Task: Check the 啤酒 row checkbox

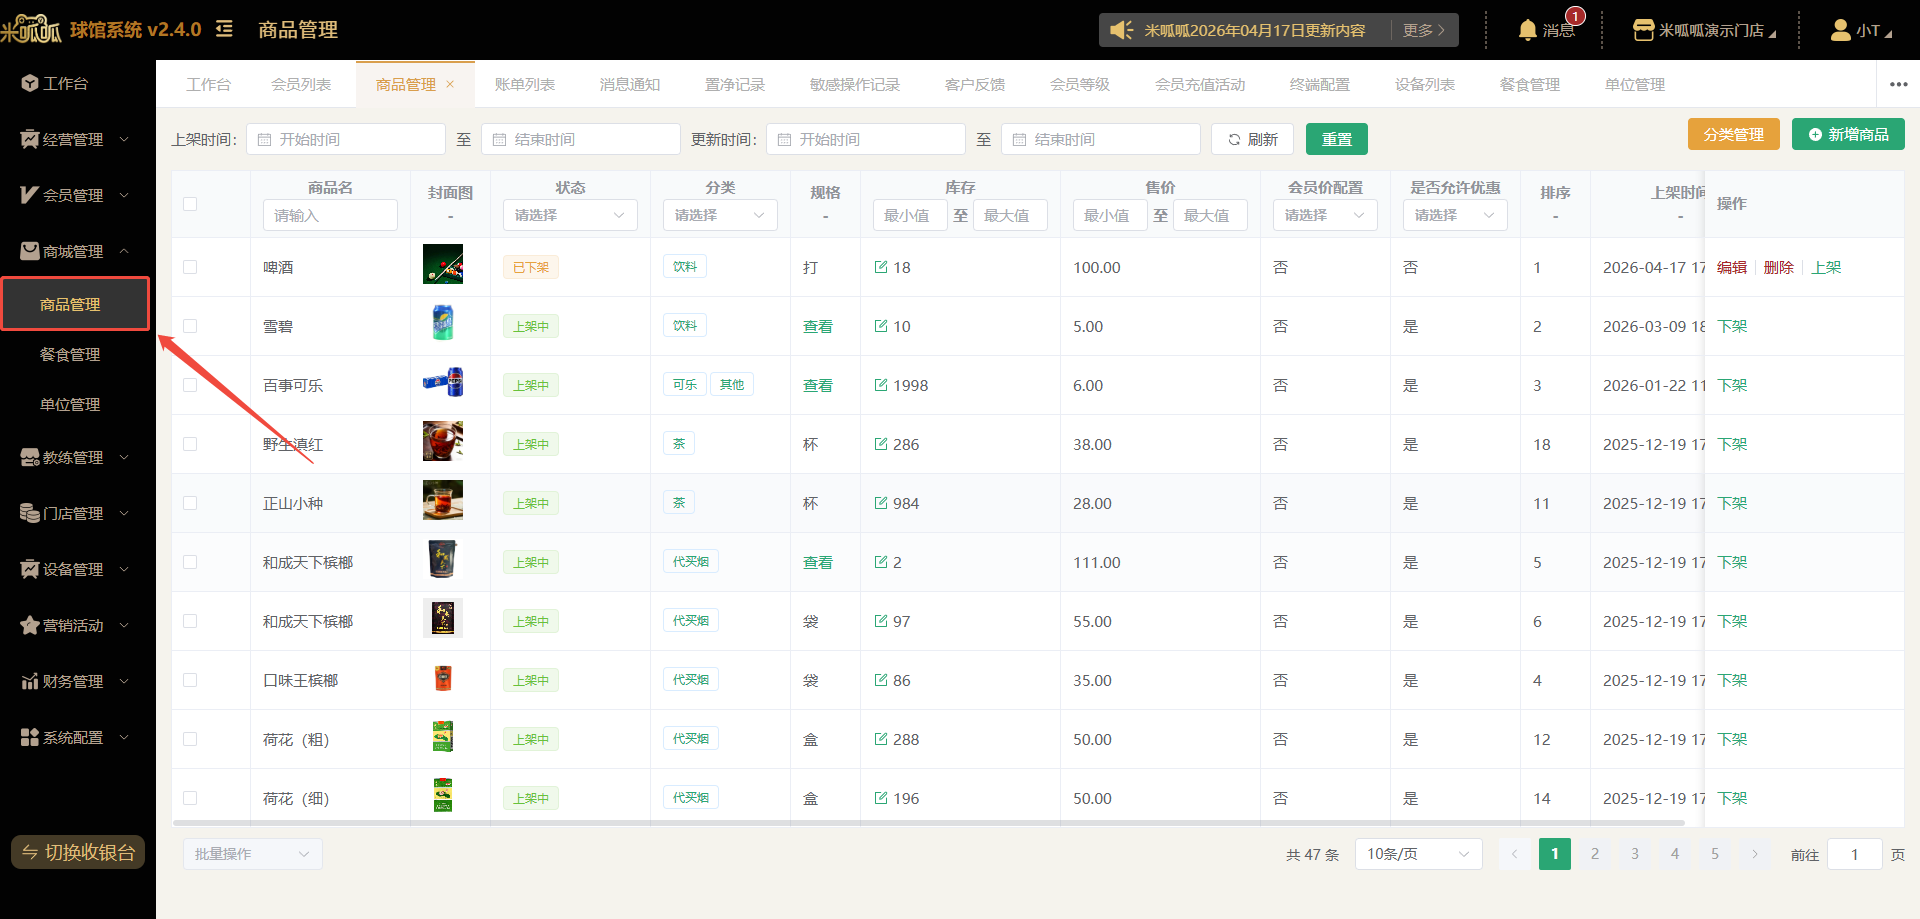Action: coord(190,267)
